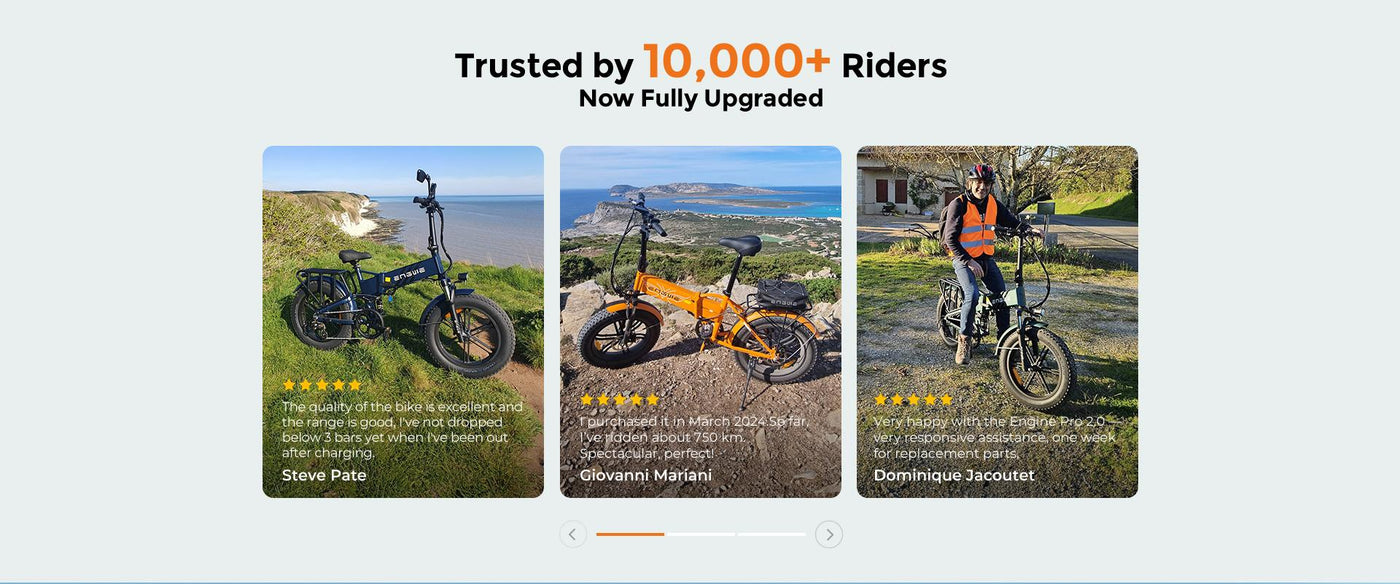1400x584 pixels.
Task: Click the Engine Pro 2.0 review text
Action: coord(994,437)
